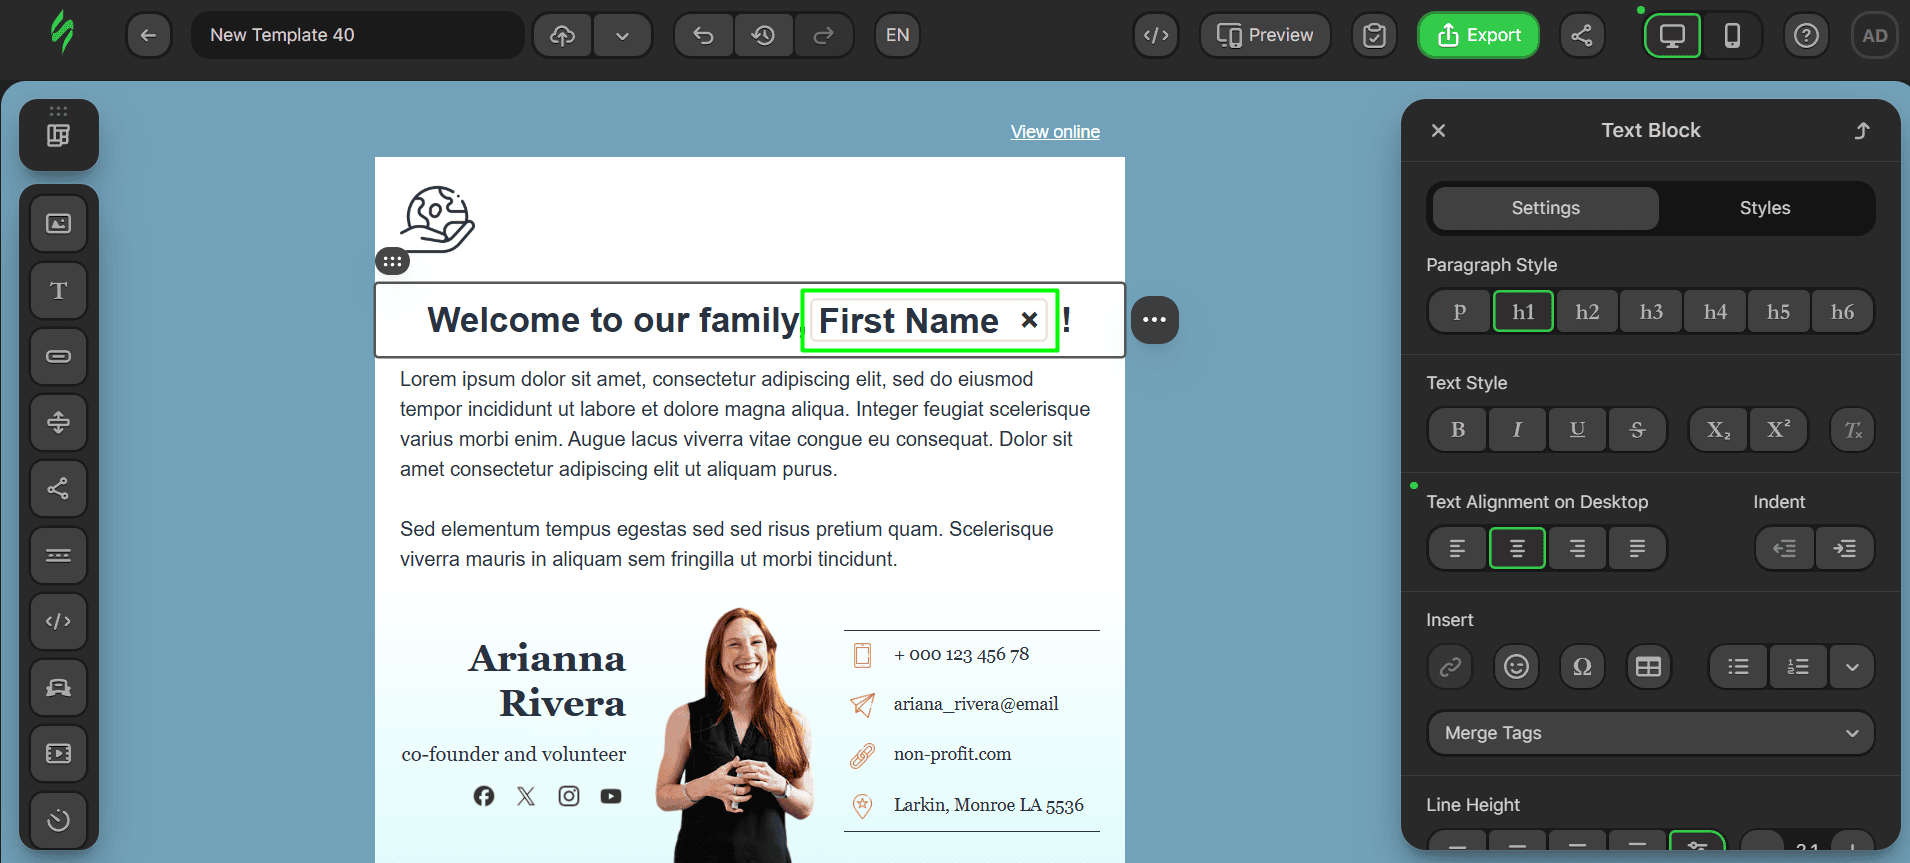This screenshot has width=1910, height=863.
Task: Toggle italic text style
Action: (1517, 430)
